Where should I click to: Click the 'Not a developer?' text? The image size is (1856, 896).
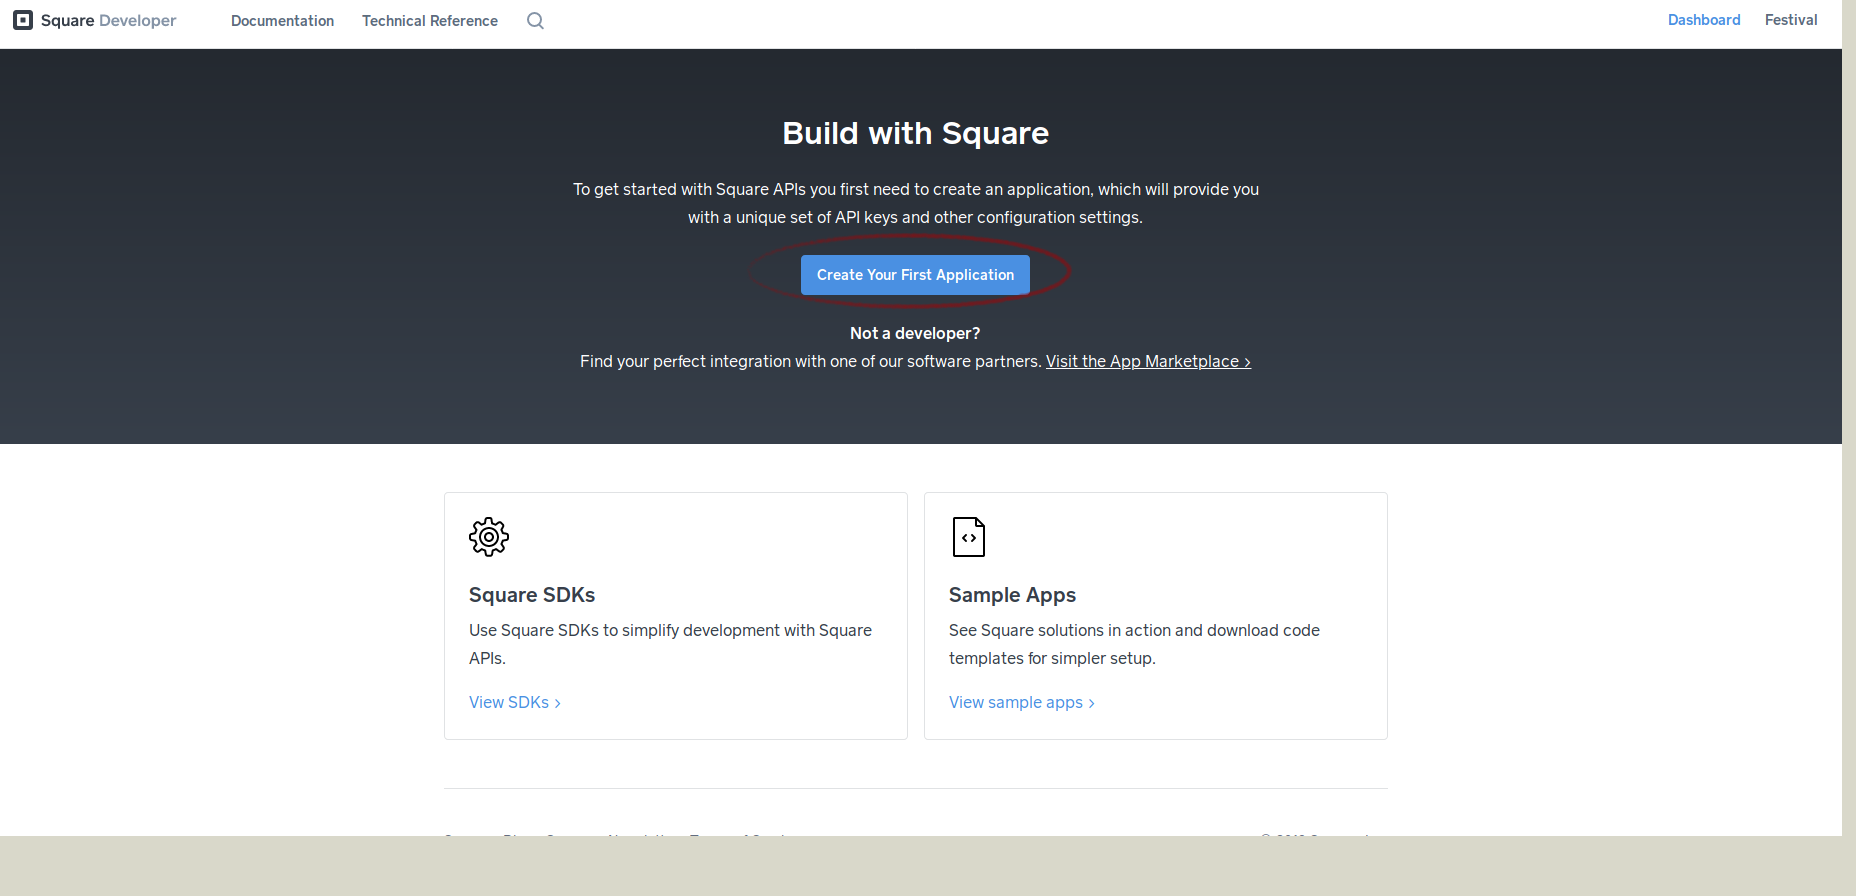click(x=915, y=334)
